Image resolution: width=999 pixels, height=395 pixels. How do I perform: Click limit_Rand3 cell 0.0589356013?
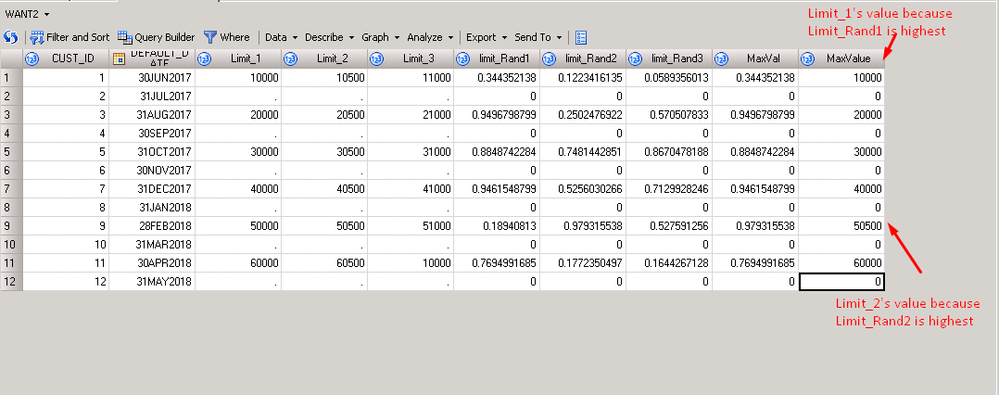tap(669, 78)
